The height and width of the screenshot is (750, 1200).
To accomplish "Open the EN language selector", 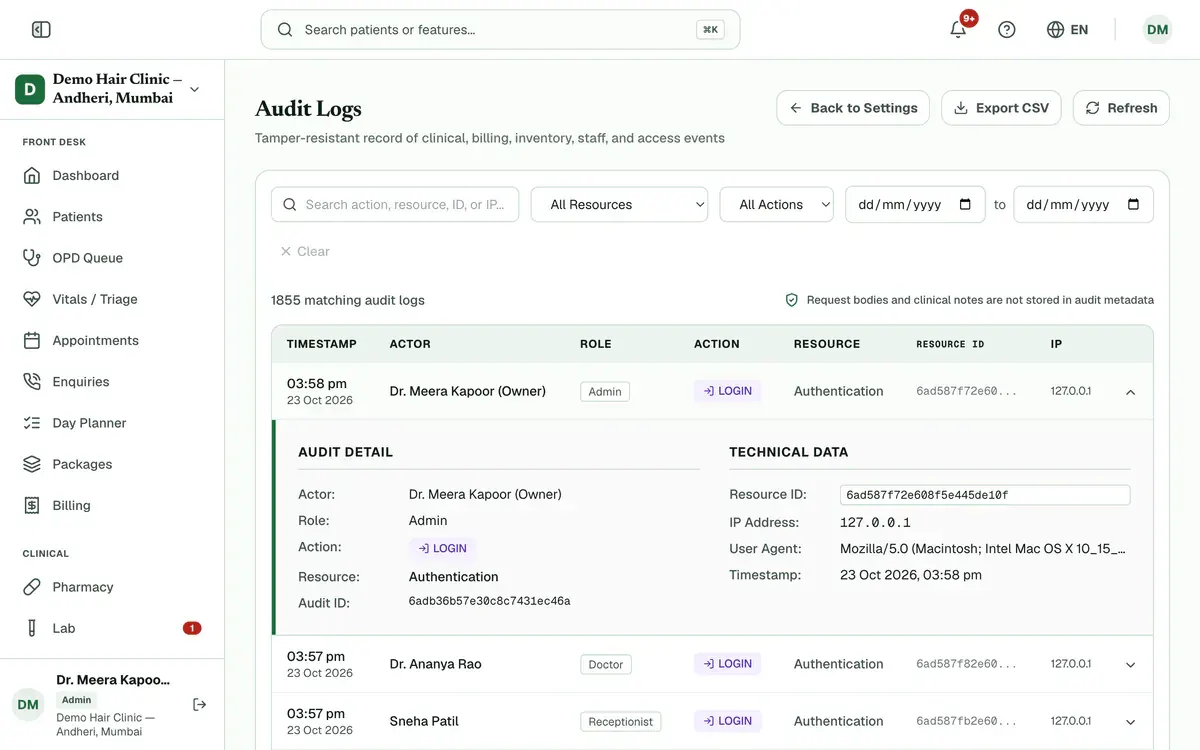I will [x=1067, y=30].
